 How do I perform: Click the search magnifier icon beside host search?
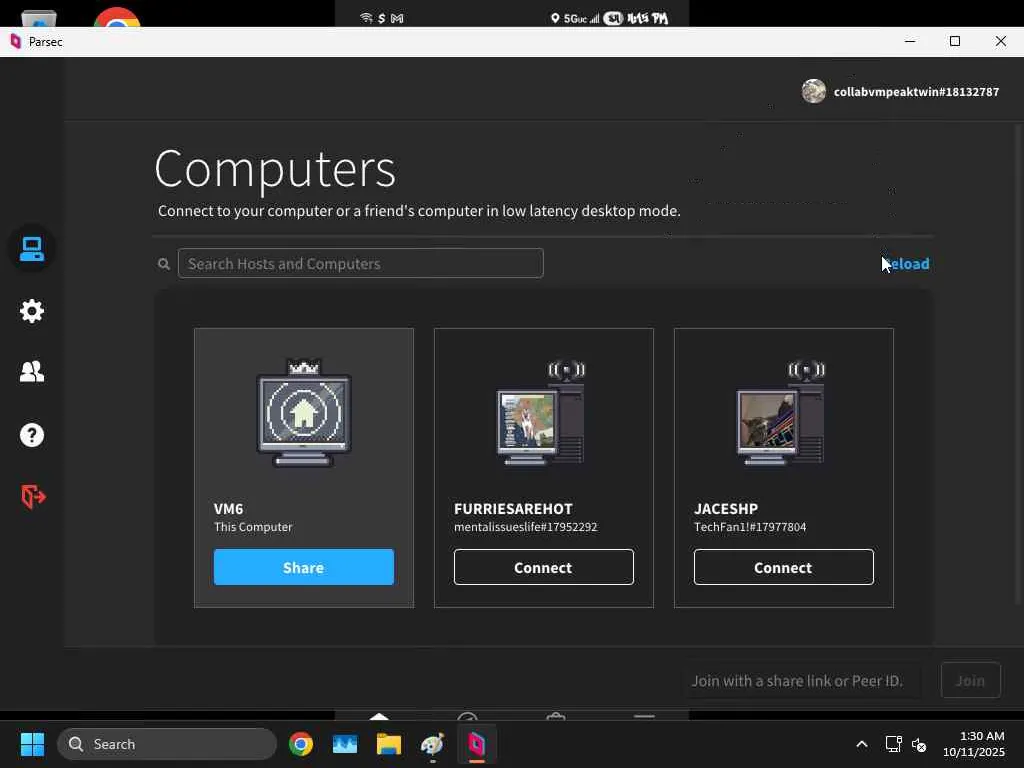click(164, 264)
